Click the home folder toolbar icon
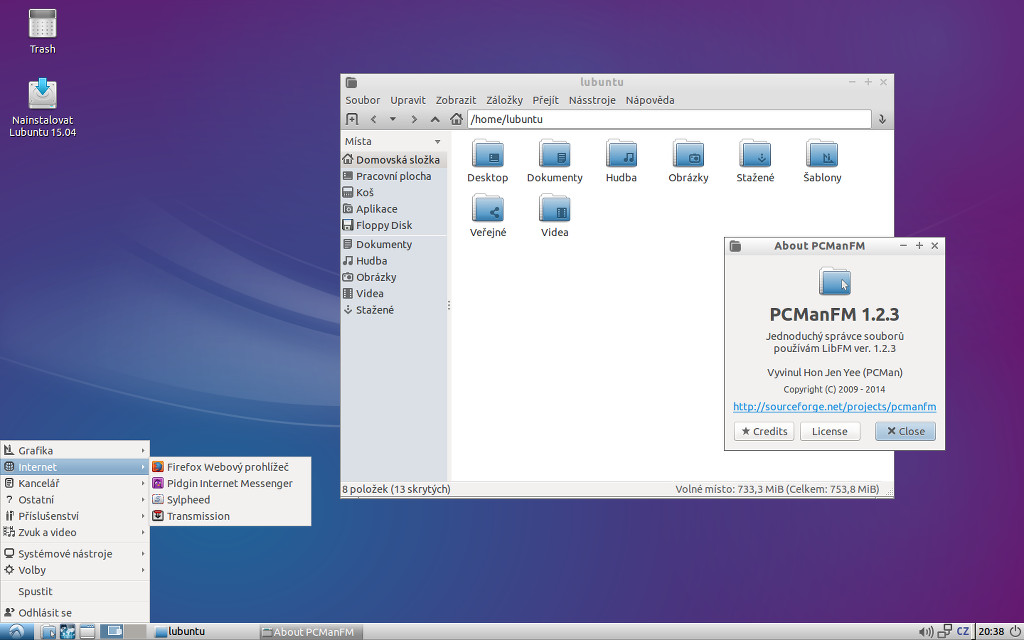Viewport: 1024px width, 640px height. (x=456, y=119)
